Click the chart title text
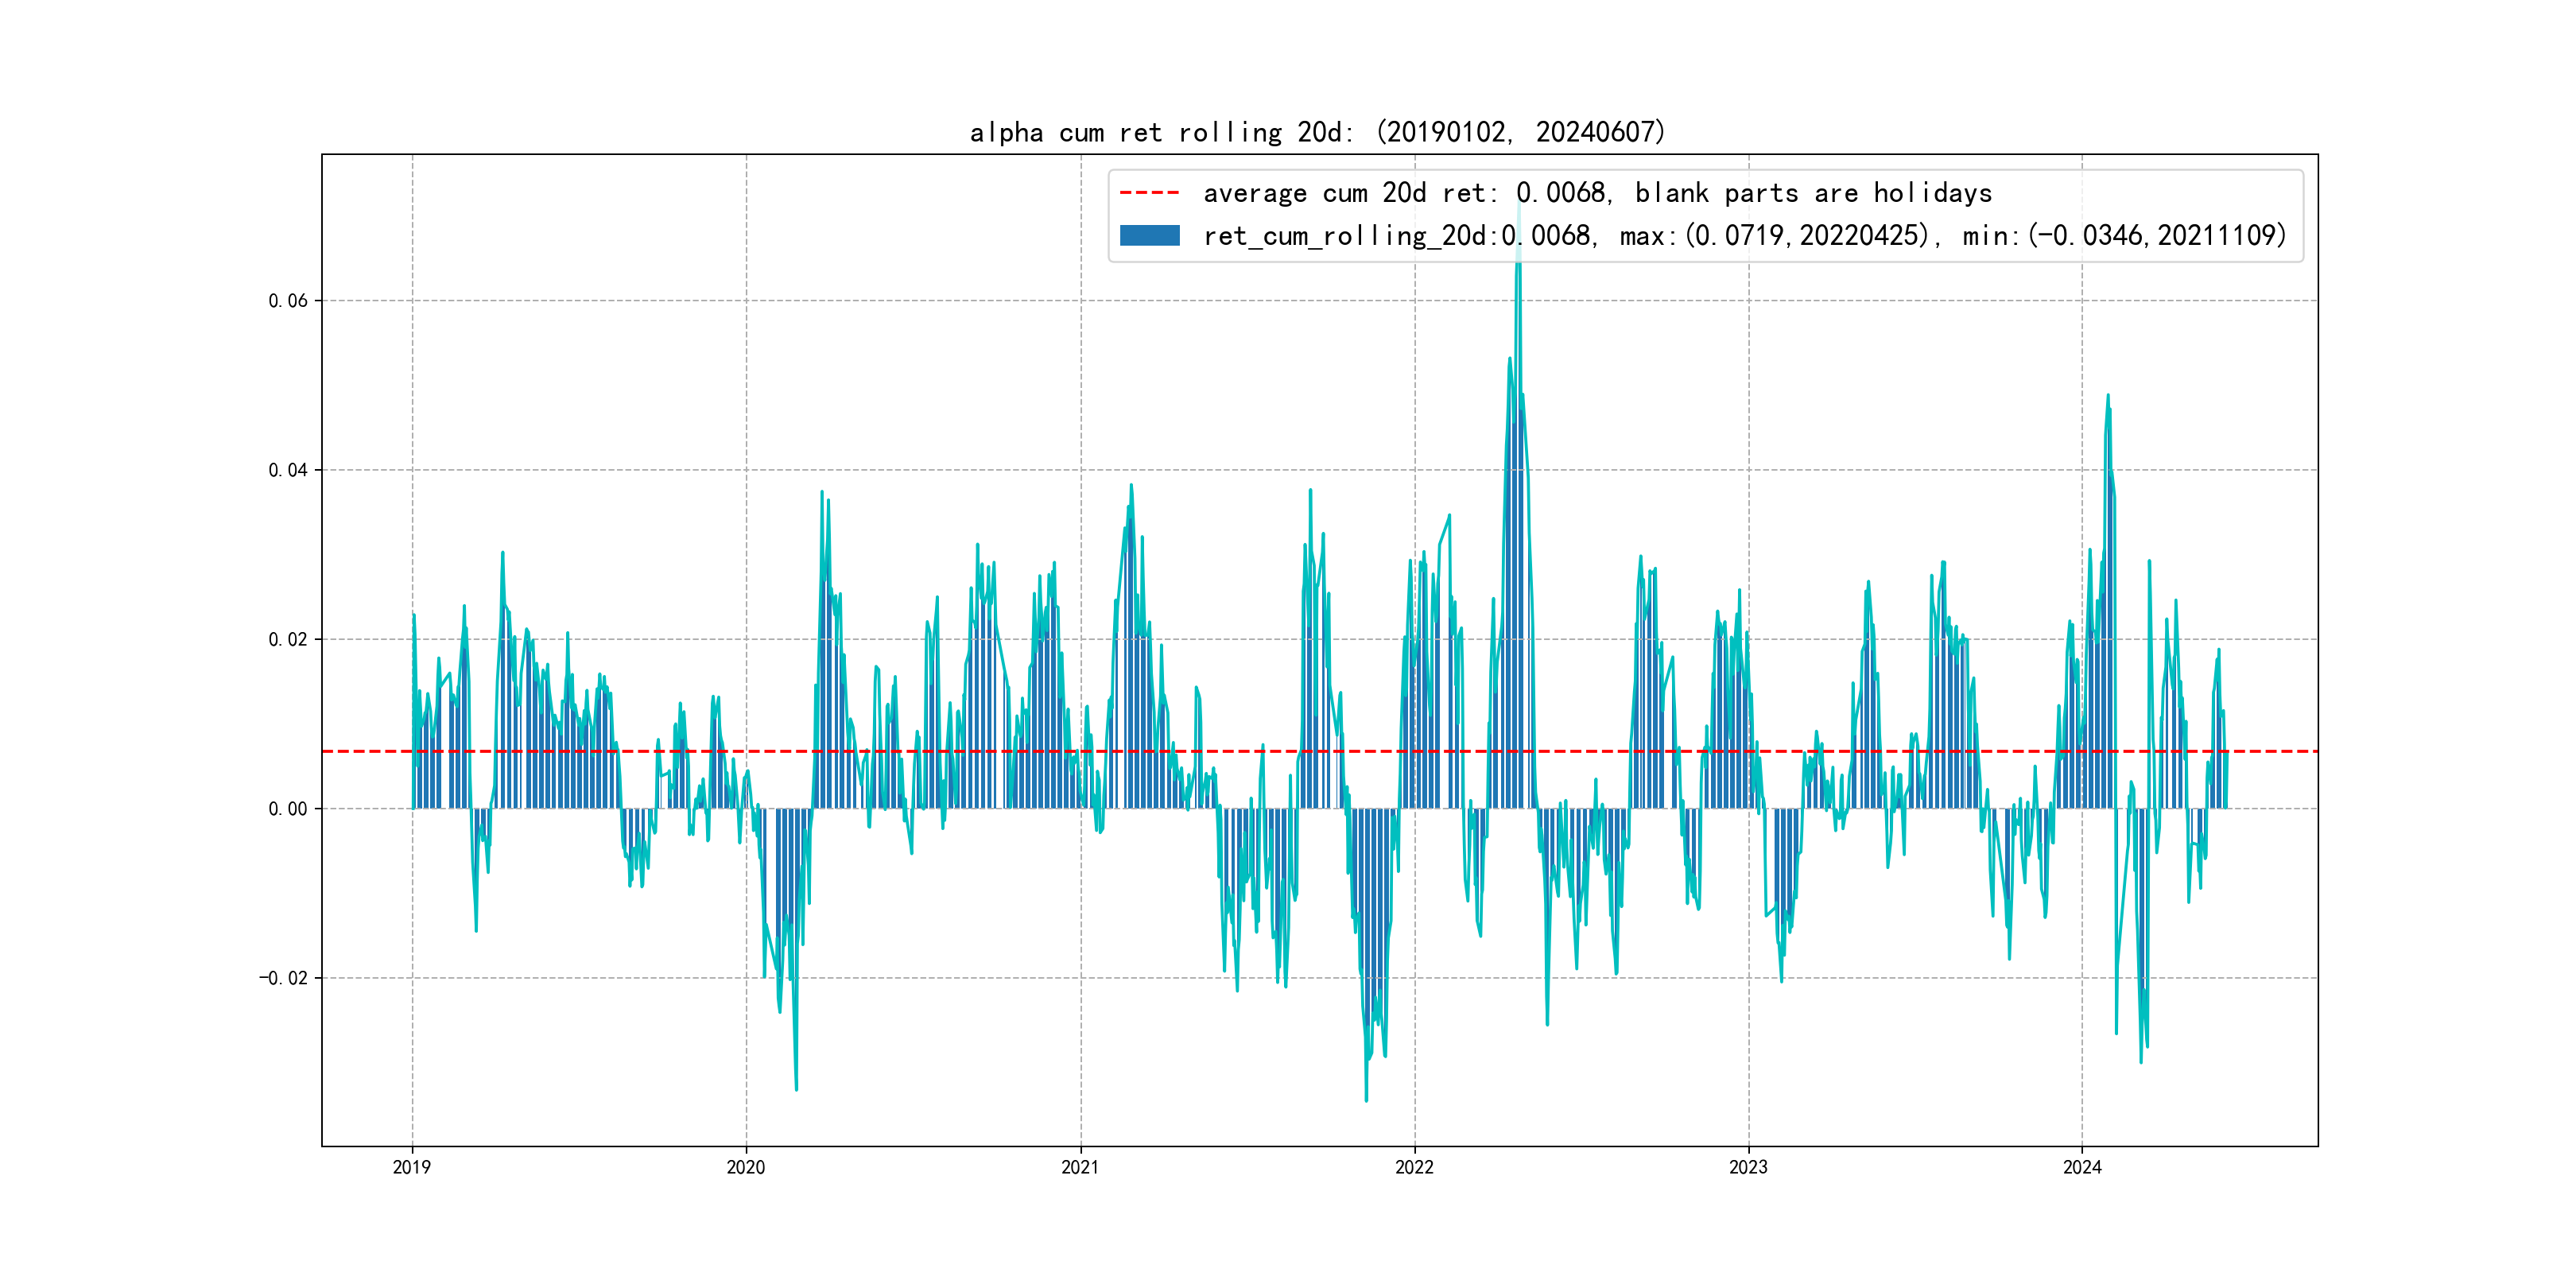The image size is (2576, 1288). 1317,132
